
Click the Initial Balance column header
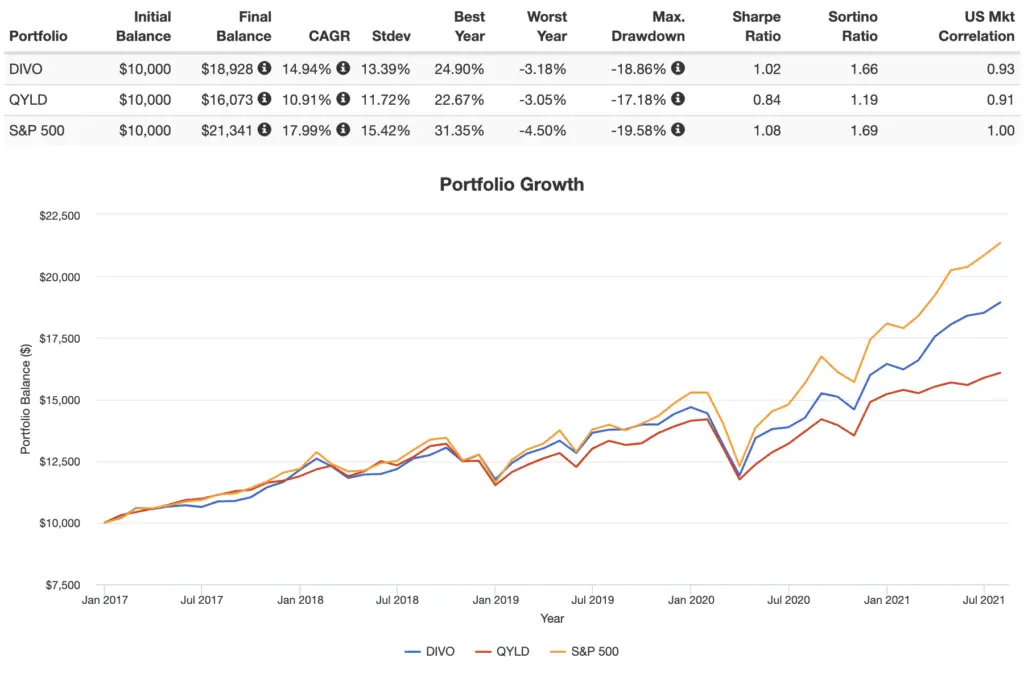click(x=144, y=26)
